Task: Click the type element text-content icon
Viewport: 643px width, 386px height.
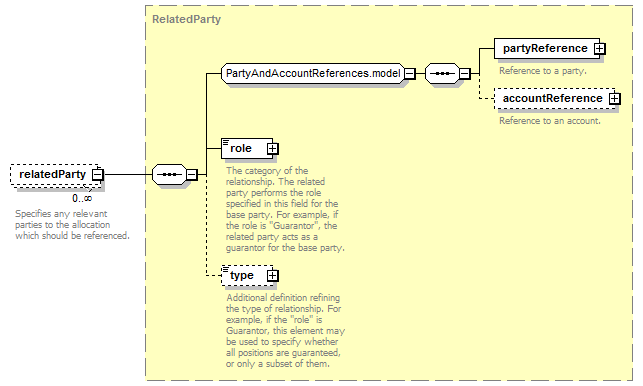Action: click(x=226, y=270)
